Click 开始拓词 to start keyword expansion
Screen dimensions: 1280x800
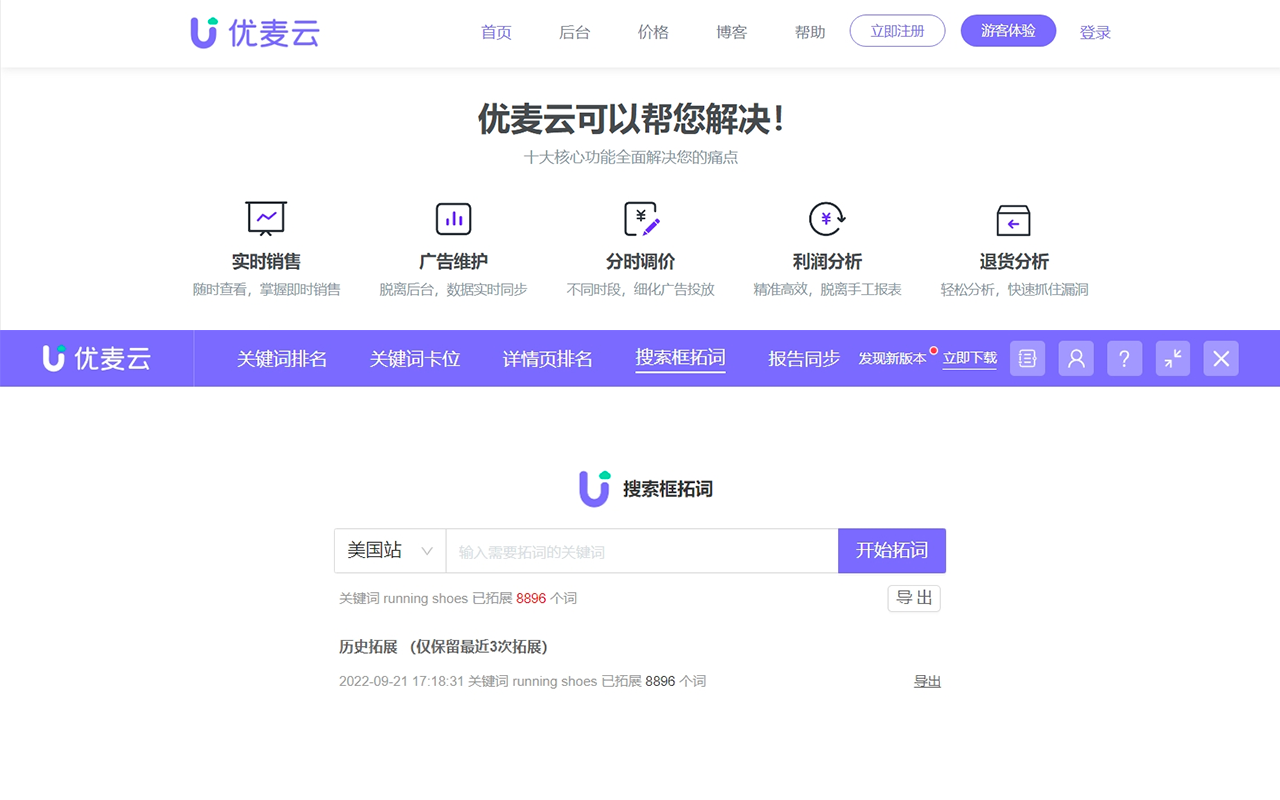click(891, 550)
